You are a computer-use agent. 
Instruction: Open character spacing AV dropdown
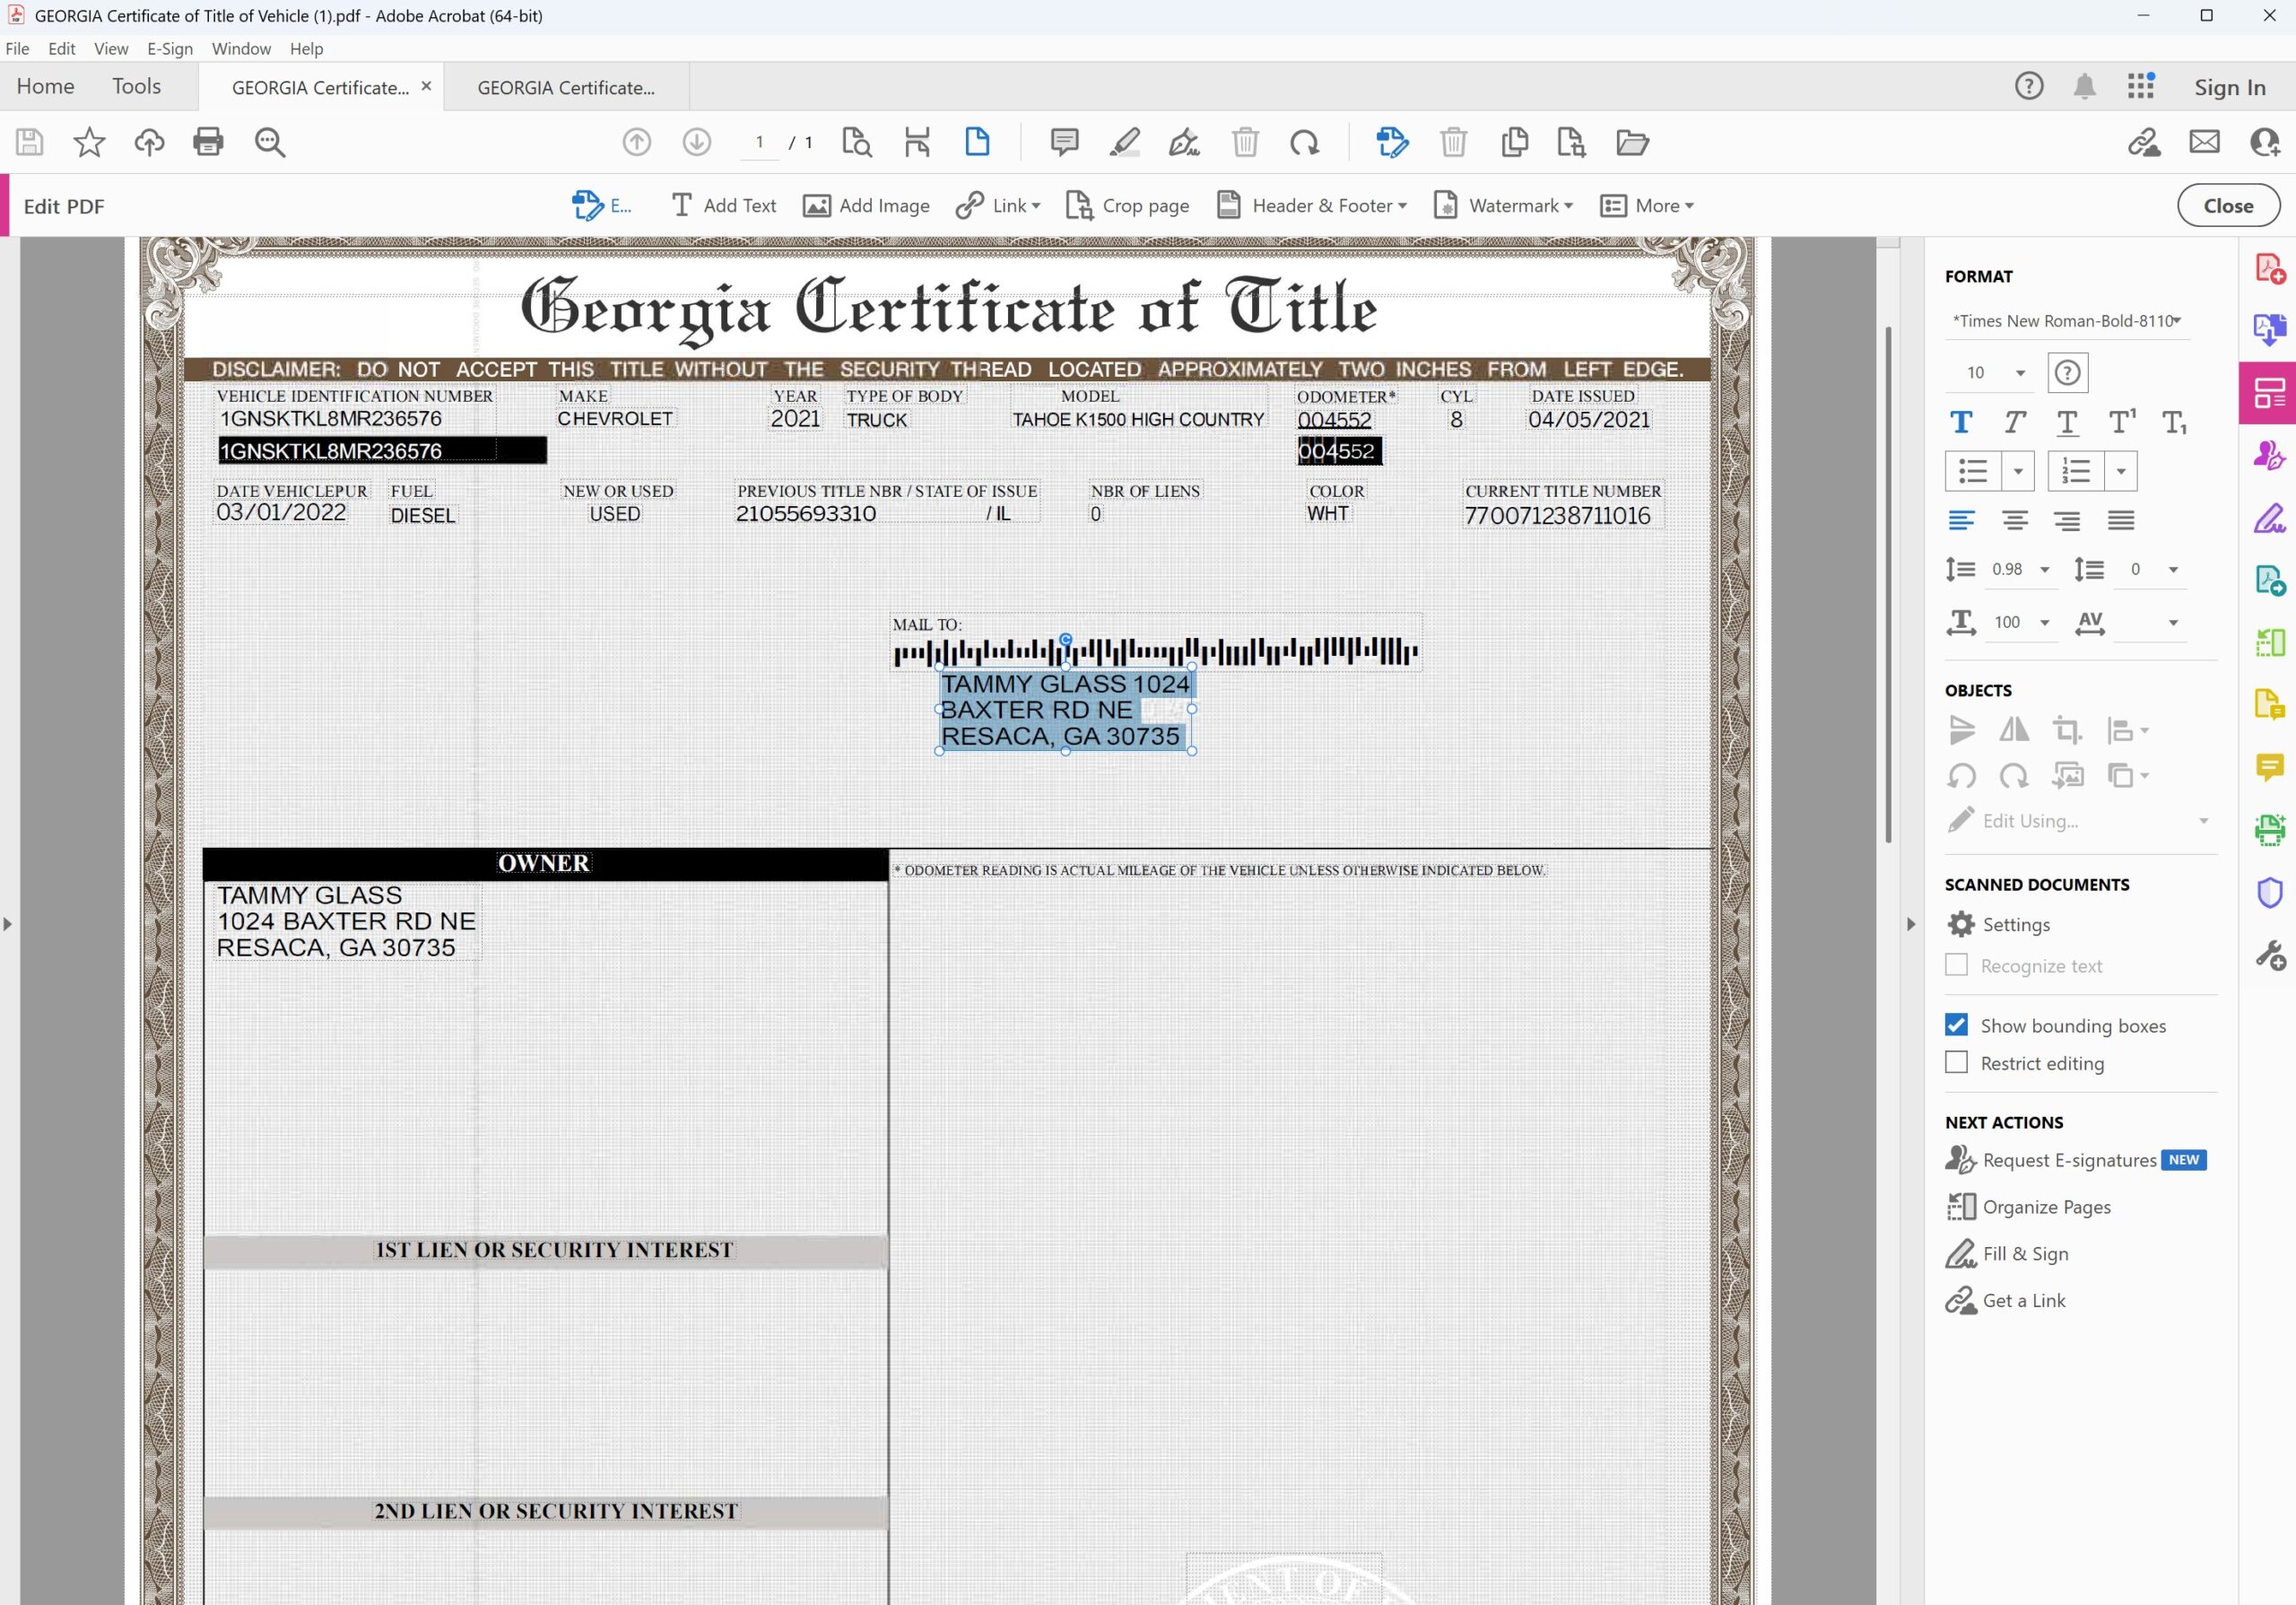2173,623
